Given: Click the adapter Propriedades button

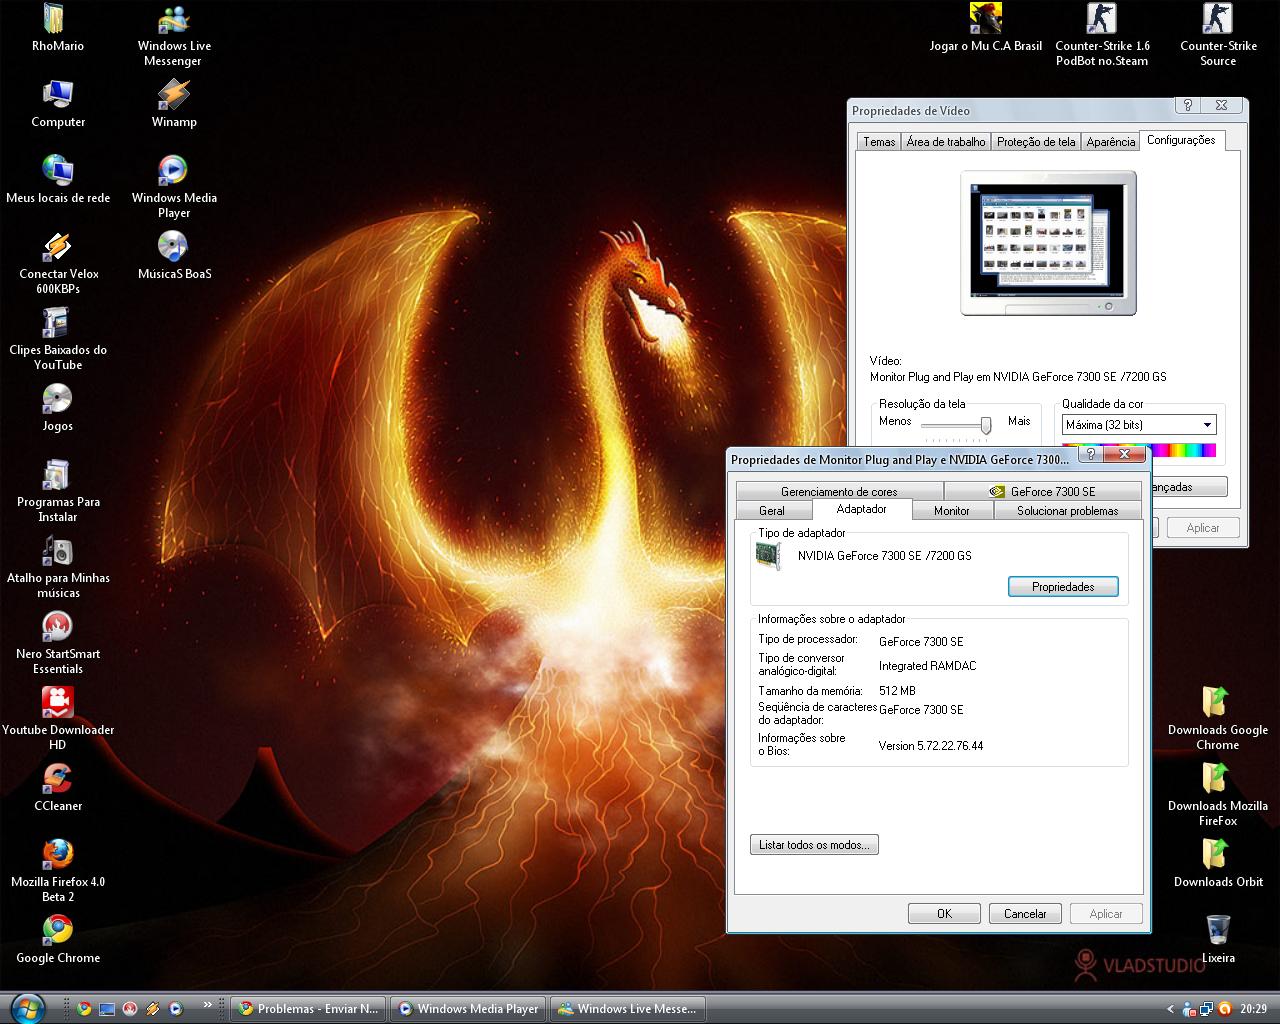Looking at the screenshot, I should click(1062, 587).
